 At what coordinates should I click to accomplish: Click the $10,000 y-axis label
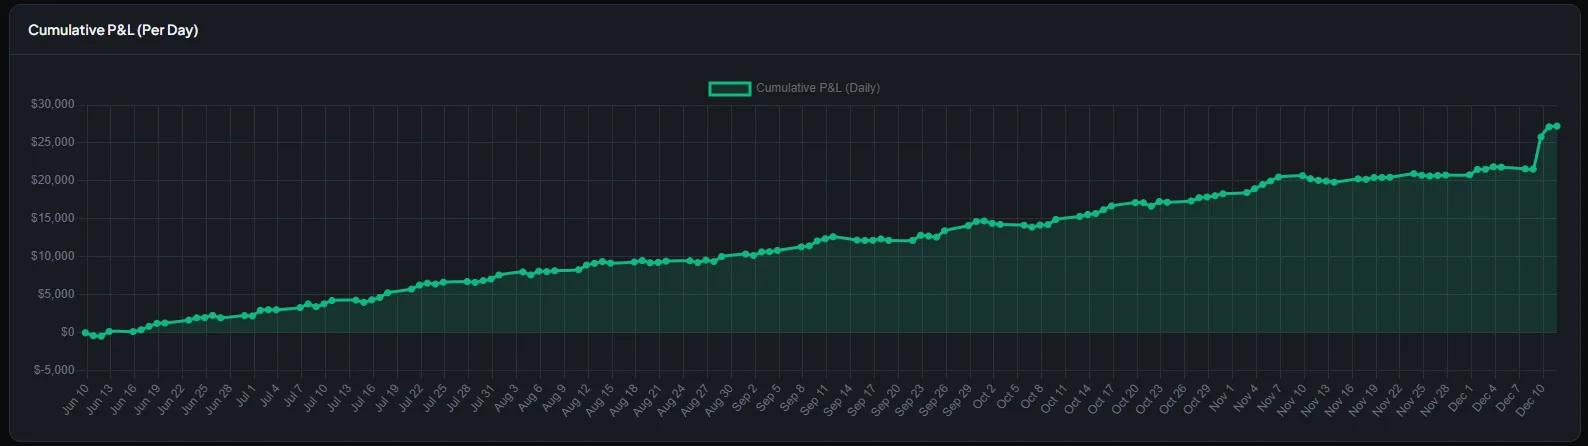tap(53, 256)
